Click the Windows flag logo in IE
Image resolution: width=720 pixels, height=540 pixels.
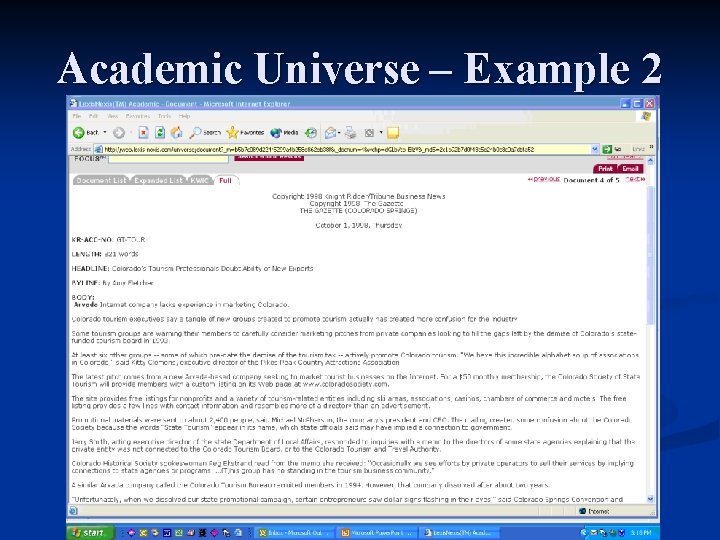[646, 116]
